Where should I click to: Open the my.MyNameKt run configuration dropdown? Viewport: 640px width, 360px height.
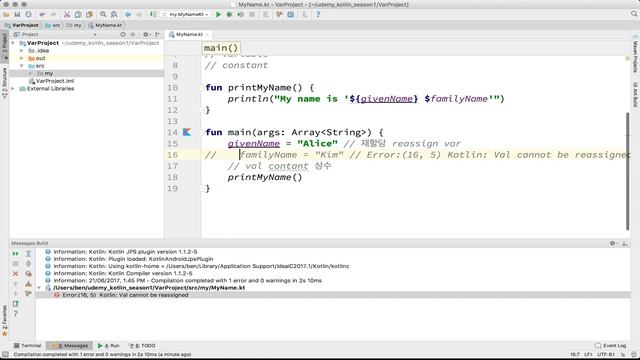pos(186,14)
